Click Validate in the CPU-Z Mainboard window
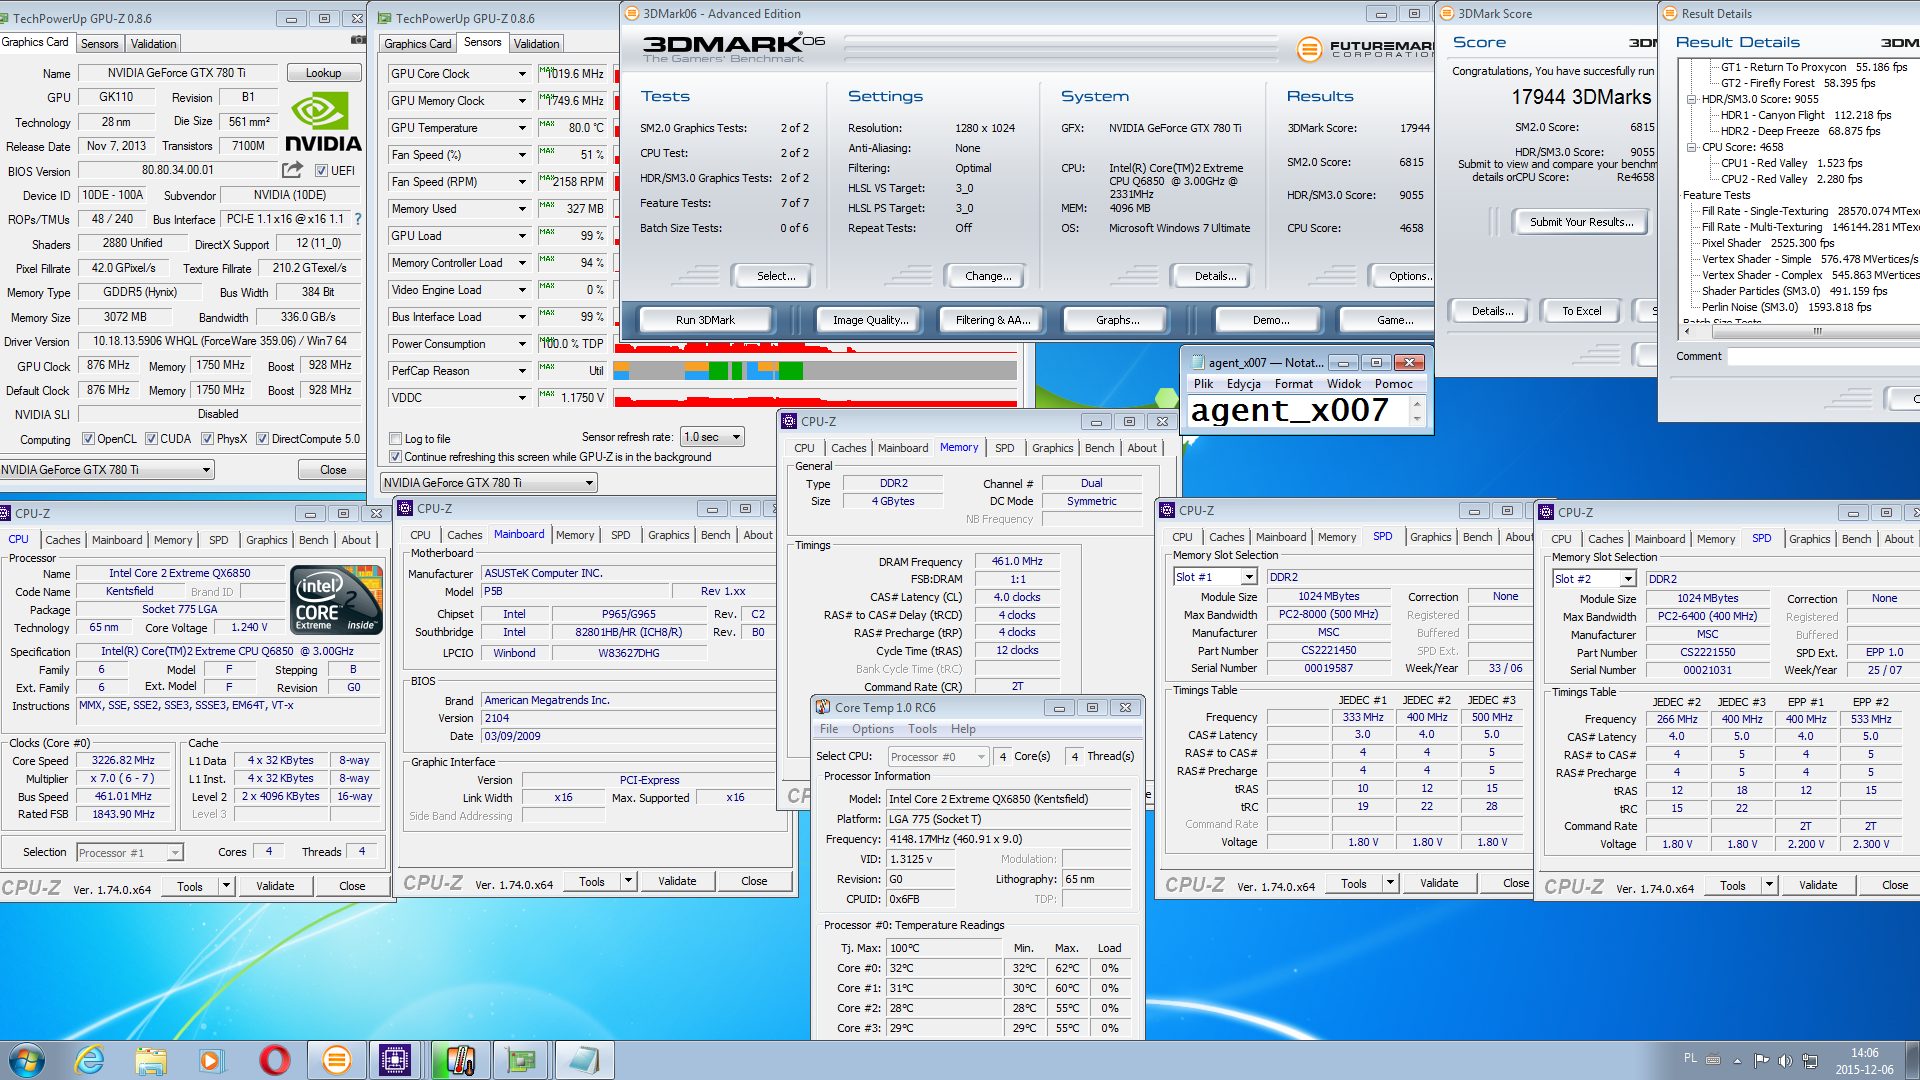 (x=677, y=881)
